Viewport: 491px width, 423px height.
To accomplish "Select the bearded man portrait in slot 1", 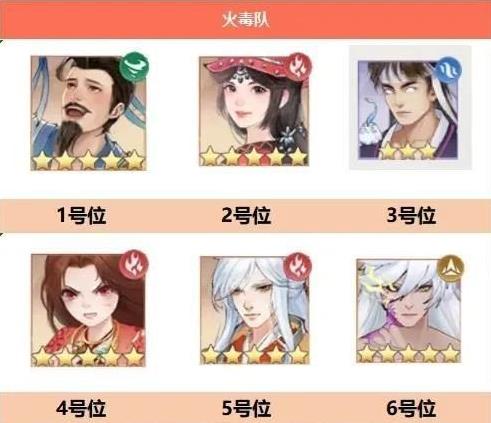I will pos(88,113).
